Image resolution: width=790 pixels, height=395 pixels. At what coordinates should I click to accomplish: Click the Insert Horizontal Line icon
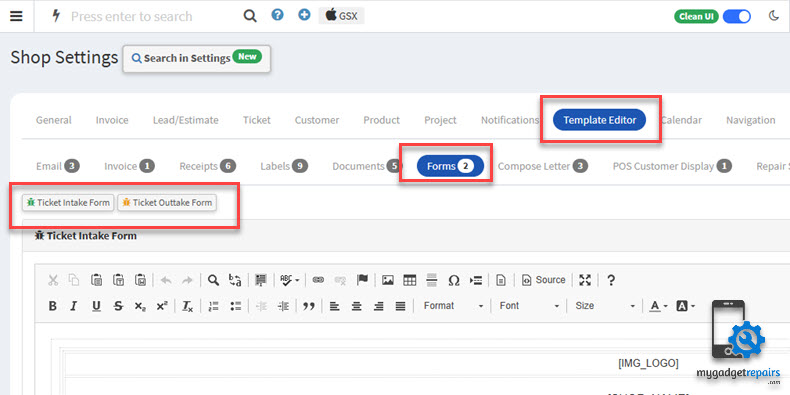coord(432,280)
